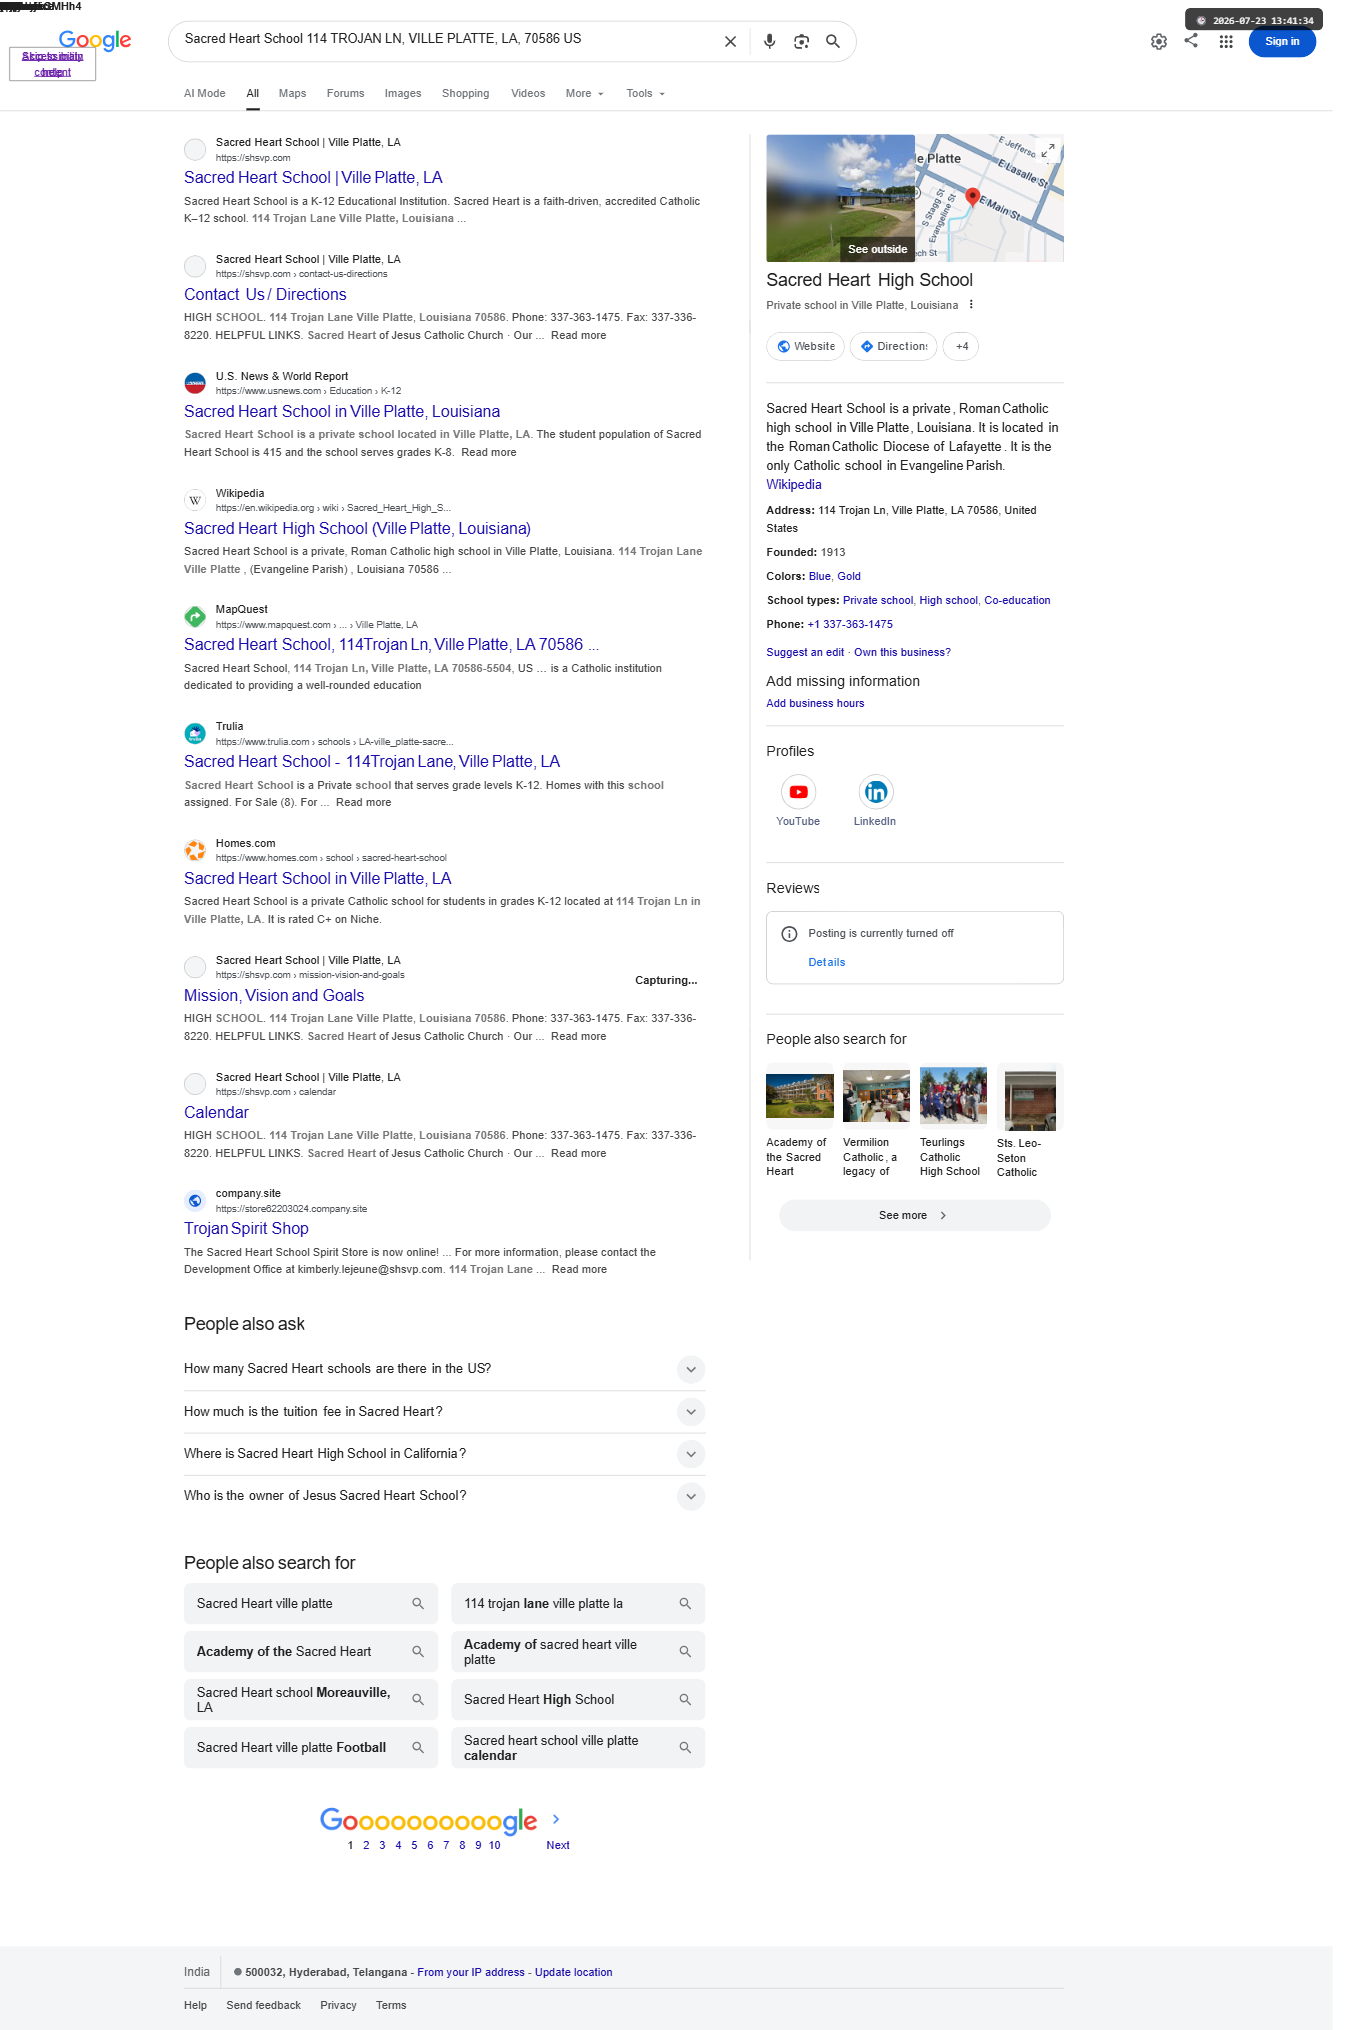Open the Tools dropdown
The height and width of the screenshot is (2030, 1348).
645,94
